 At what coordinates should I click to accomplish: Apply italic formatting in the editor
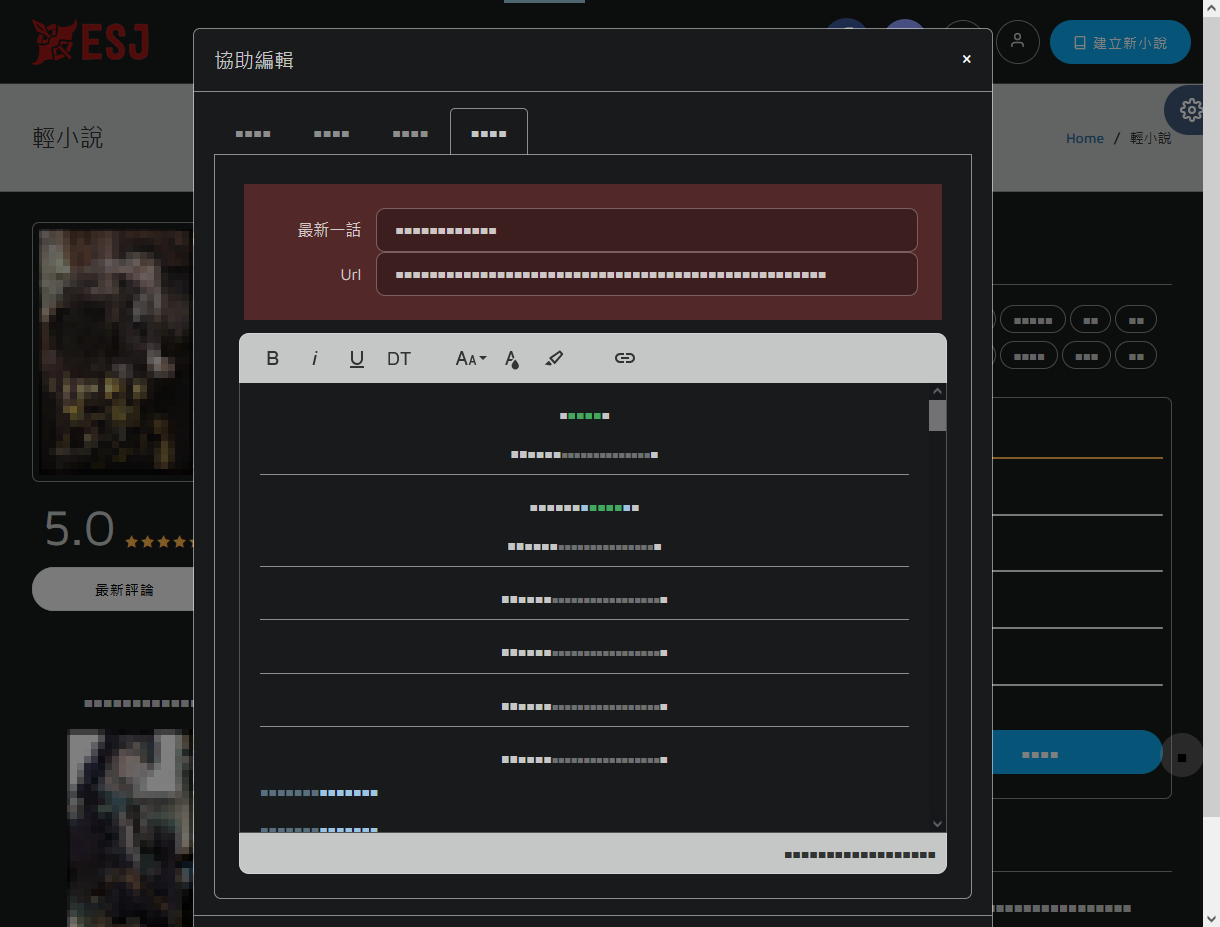point(314,358)
